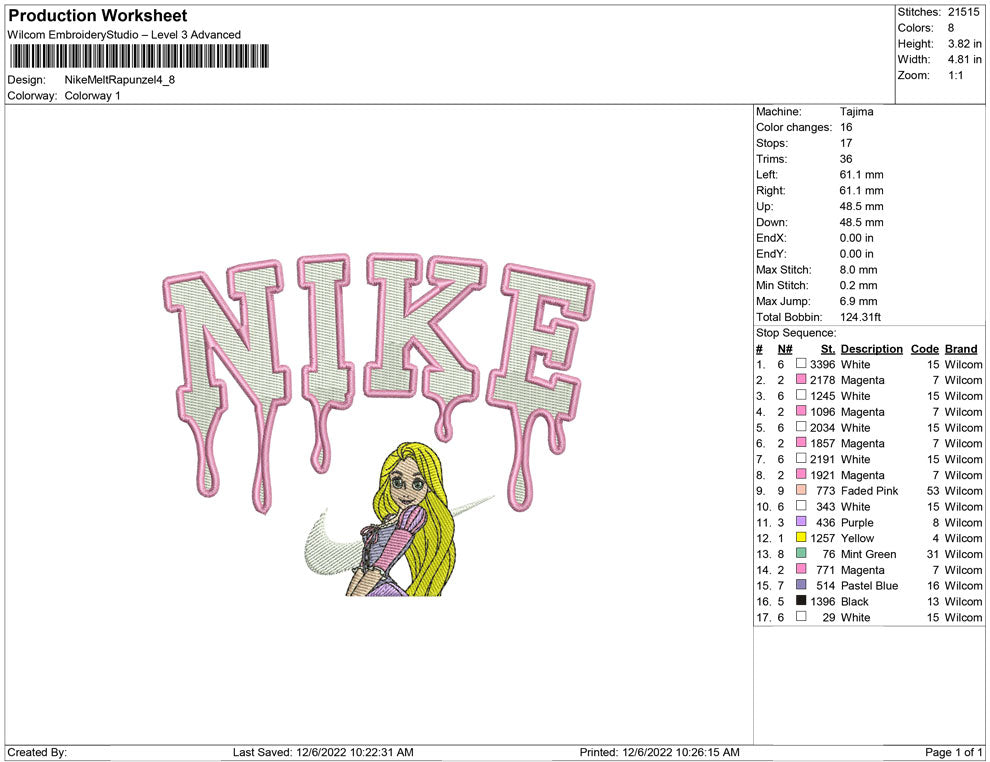Click stitch count '1257' in the Yellow row
This screenshot has height=762, width=990.
(x=823, y=539)
